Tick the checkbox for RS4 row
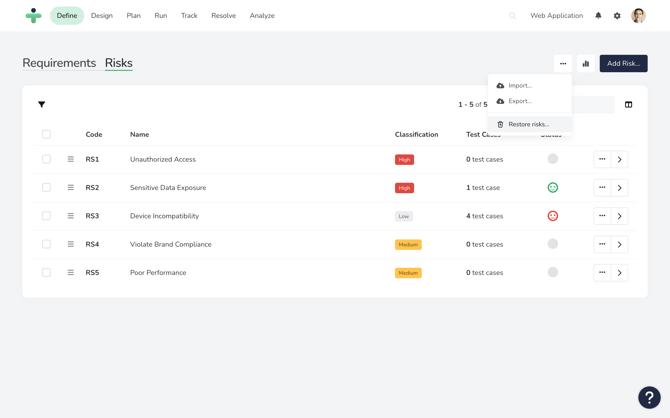The width and height of the screenshot is (670, 418). click(46, 244)
